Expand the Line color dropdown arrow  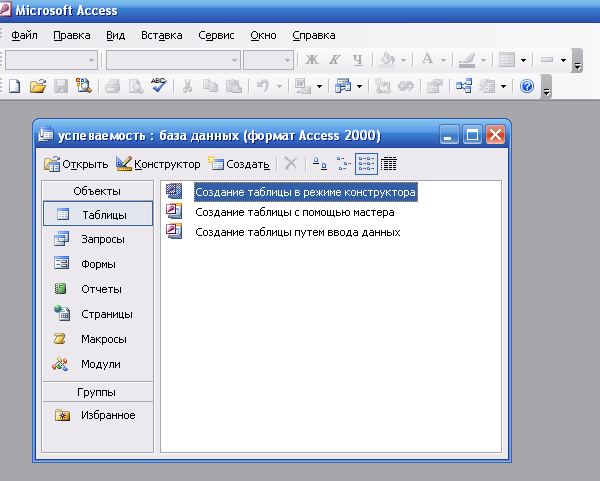(x=483, y=60)
